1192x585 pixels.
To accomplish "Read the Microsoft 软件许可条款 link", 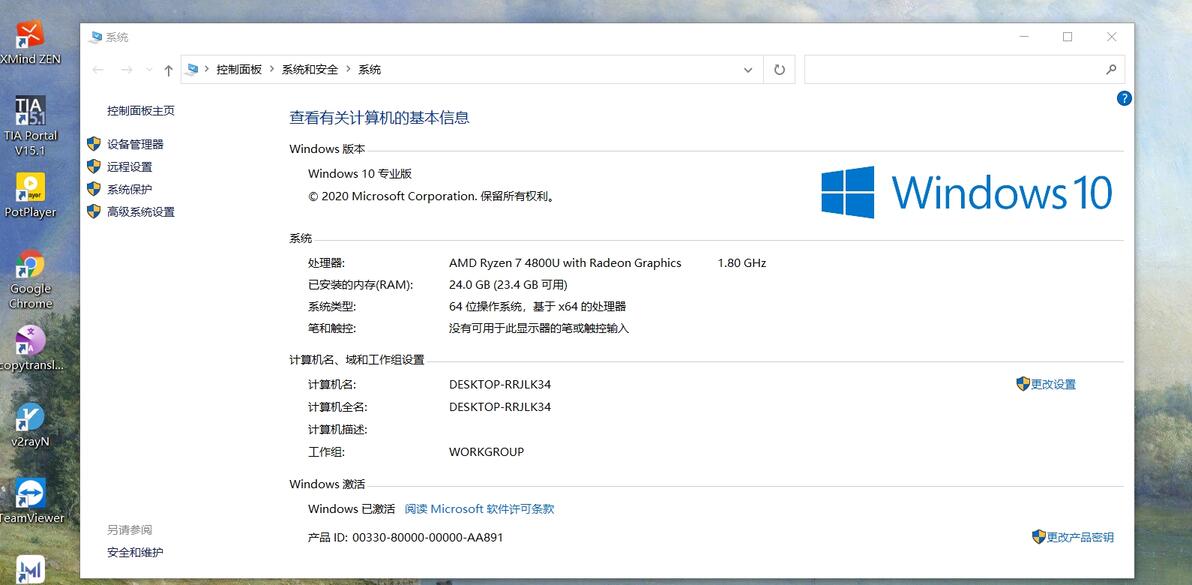I will point(479,509).
